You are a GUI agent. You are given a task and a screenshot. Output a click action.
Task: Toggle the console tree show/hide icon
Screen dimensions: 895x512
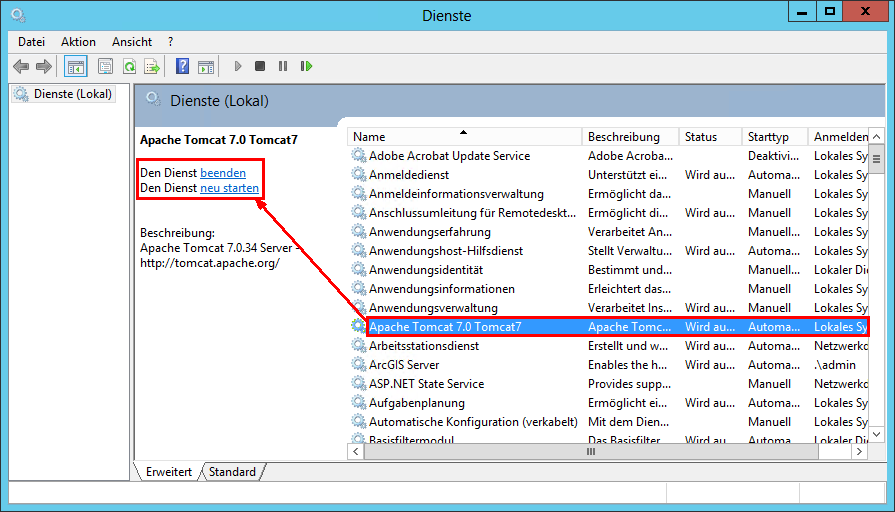(x=75, y=66)
